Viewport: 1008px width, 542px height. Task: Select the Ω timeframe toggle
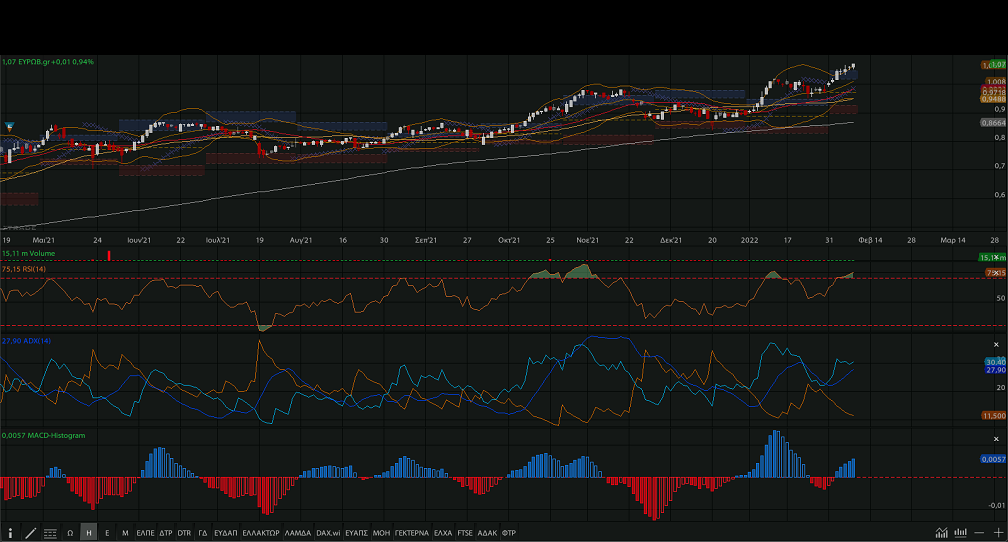tap(70, 533)
